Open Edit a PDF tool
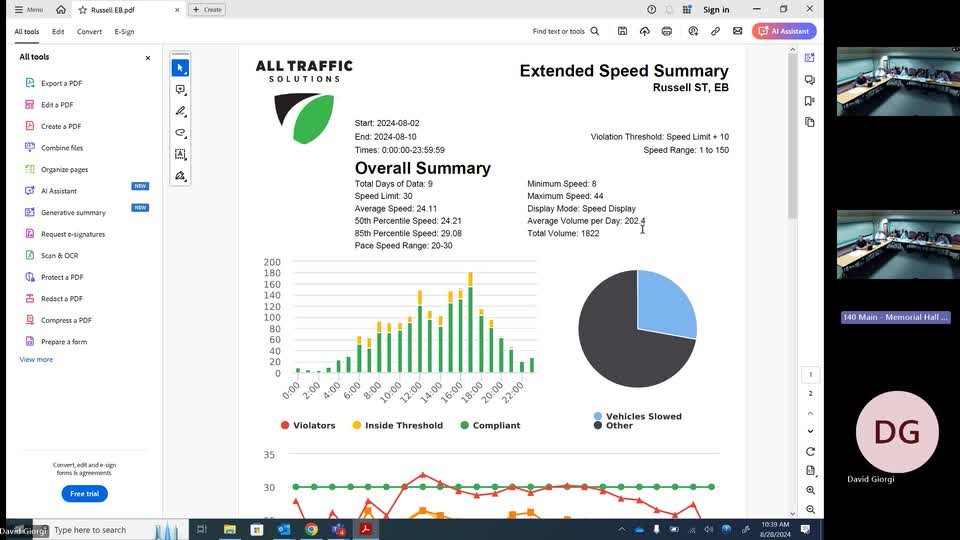Image resolution: width=960 pixels, height=540 pixels. 57,105
